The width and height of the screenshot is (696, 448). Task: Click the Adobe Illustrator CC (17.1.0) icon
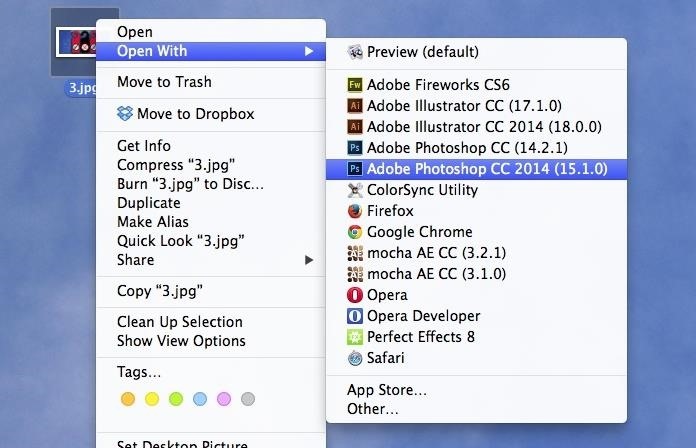[355, 106]
